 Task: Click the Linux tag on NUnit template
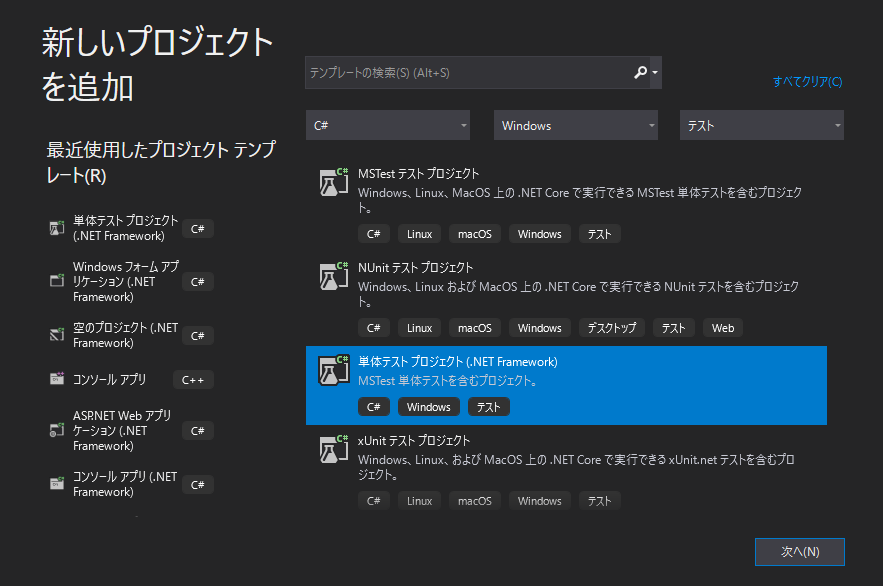click(x=419, y=327)
